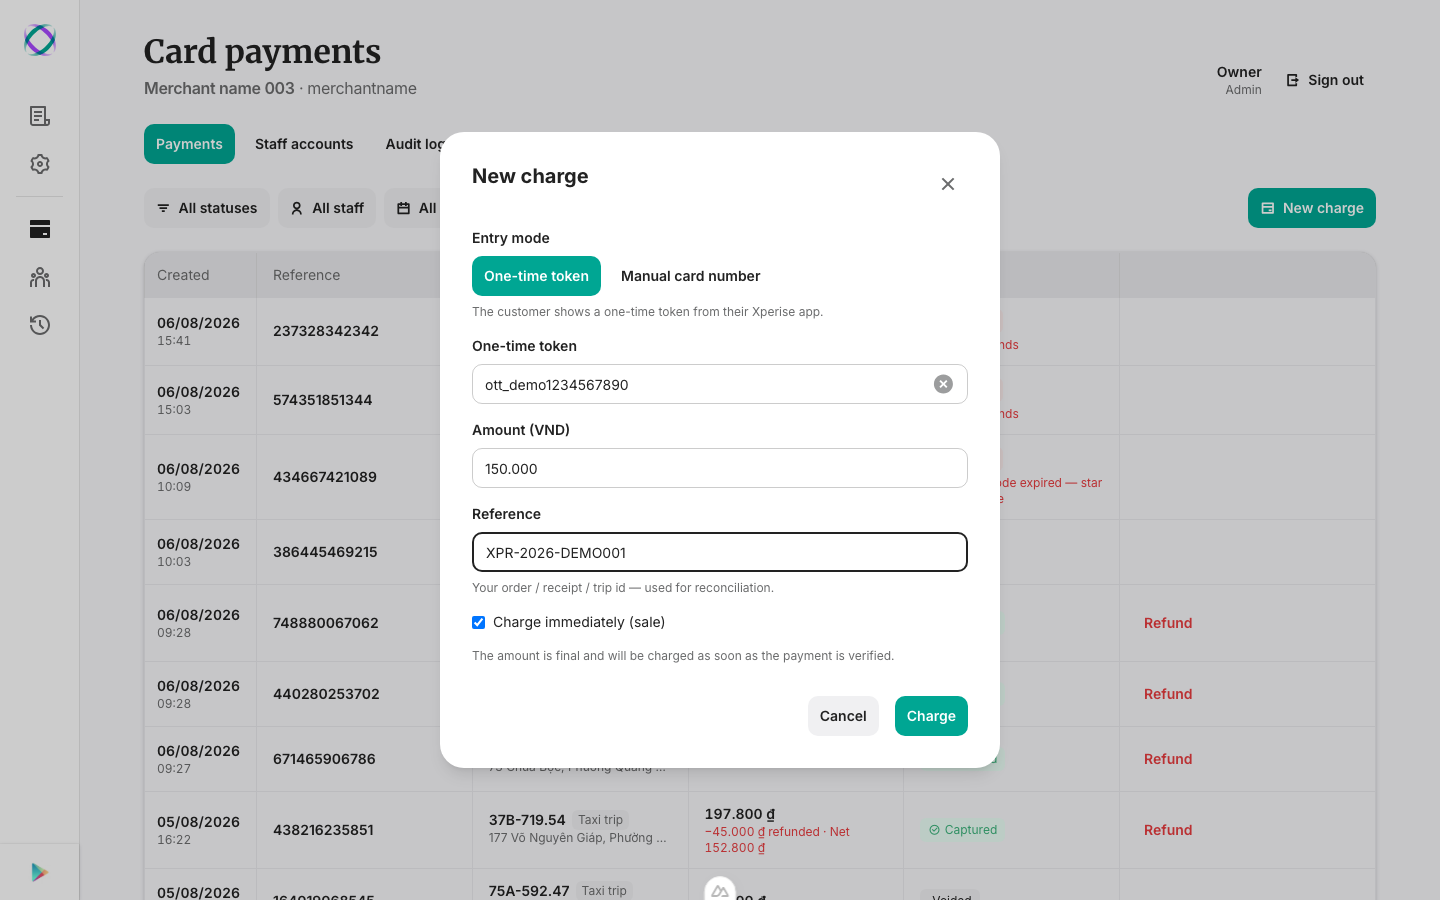This screenshot has height=900, width=1440.
Task: Click the sign out arrow icon
Action: coord(1293,80)
